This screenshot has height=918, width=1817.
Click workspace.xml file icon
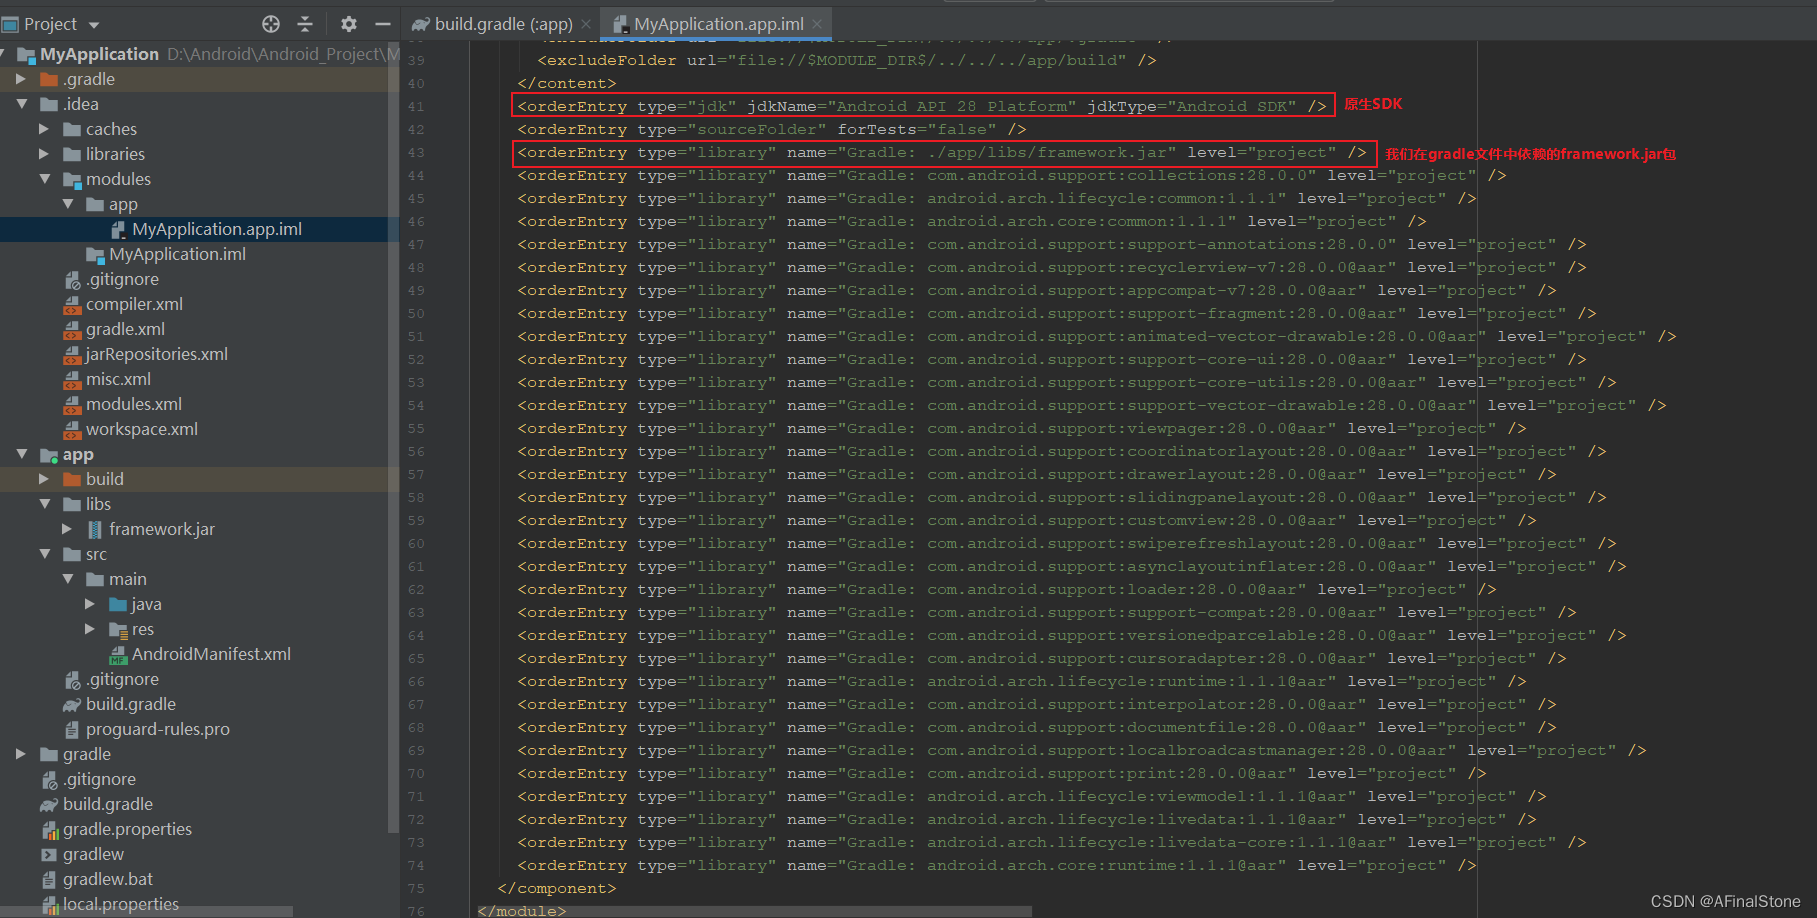pos(72,429)
